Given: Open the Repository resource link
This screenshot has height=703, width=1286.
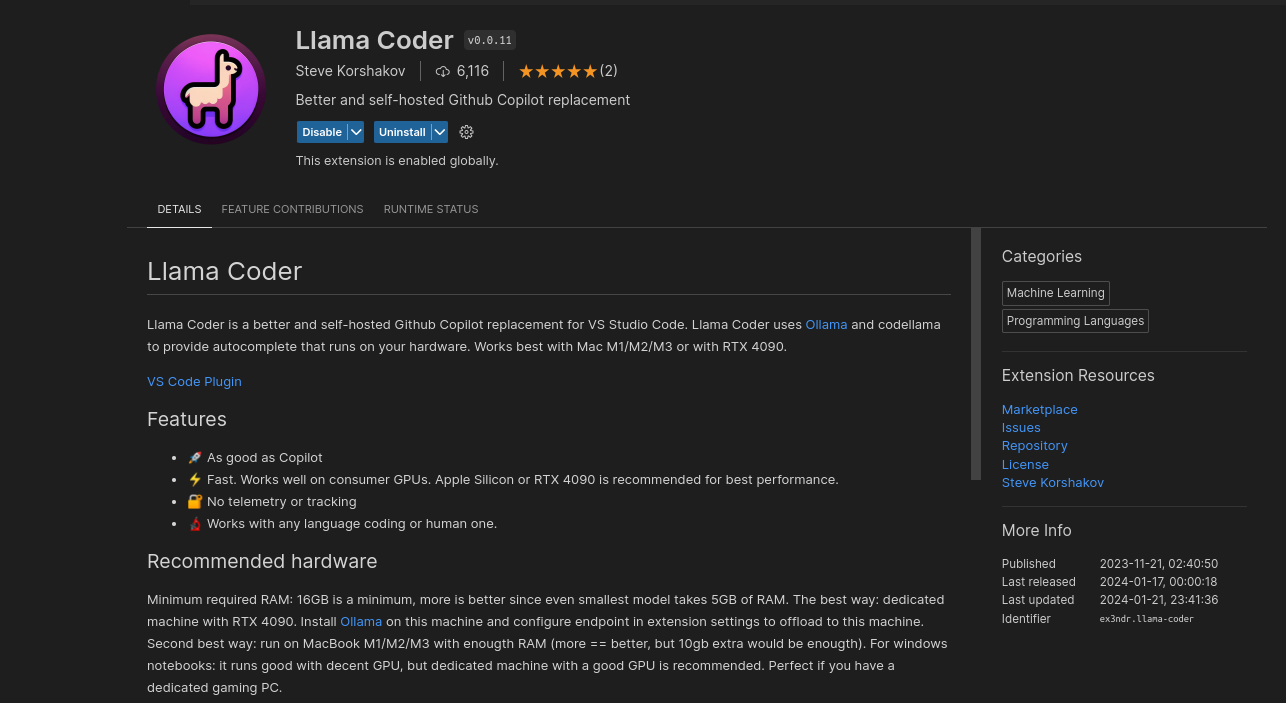Looking at the screenshot, I should [1034, 445].
